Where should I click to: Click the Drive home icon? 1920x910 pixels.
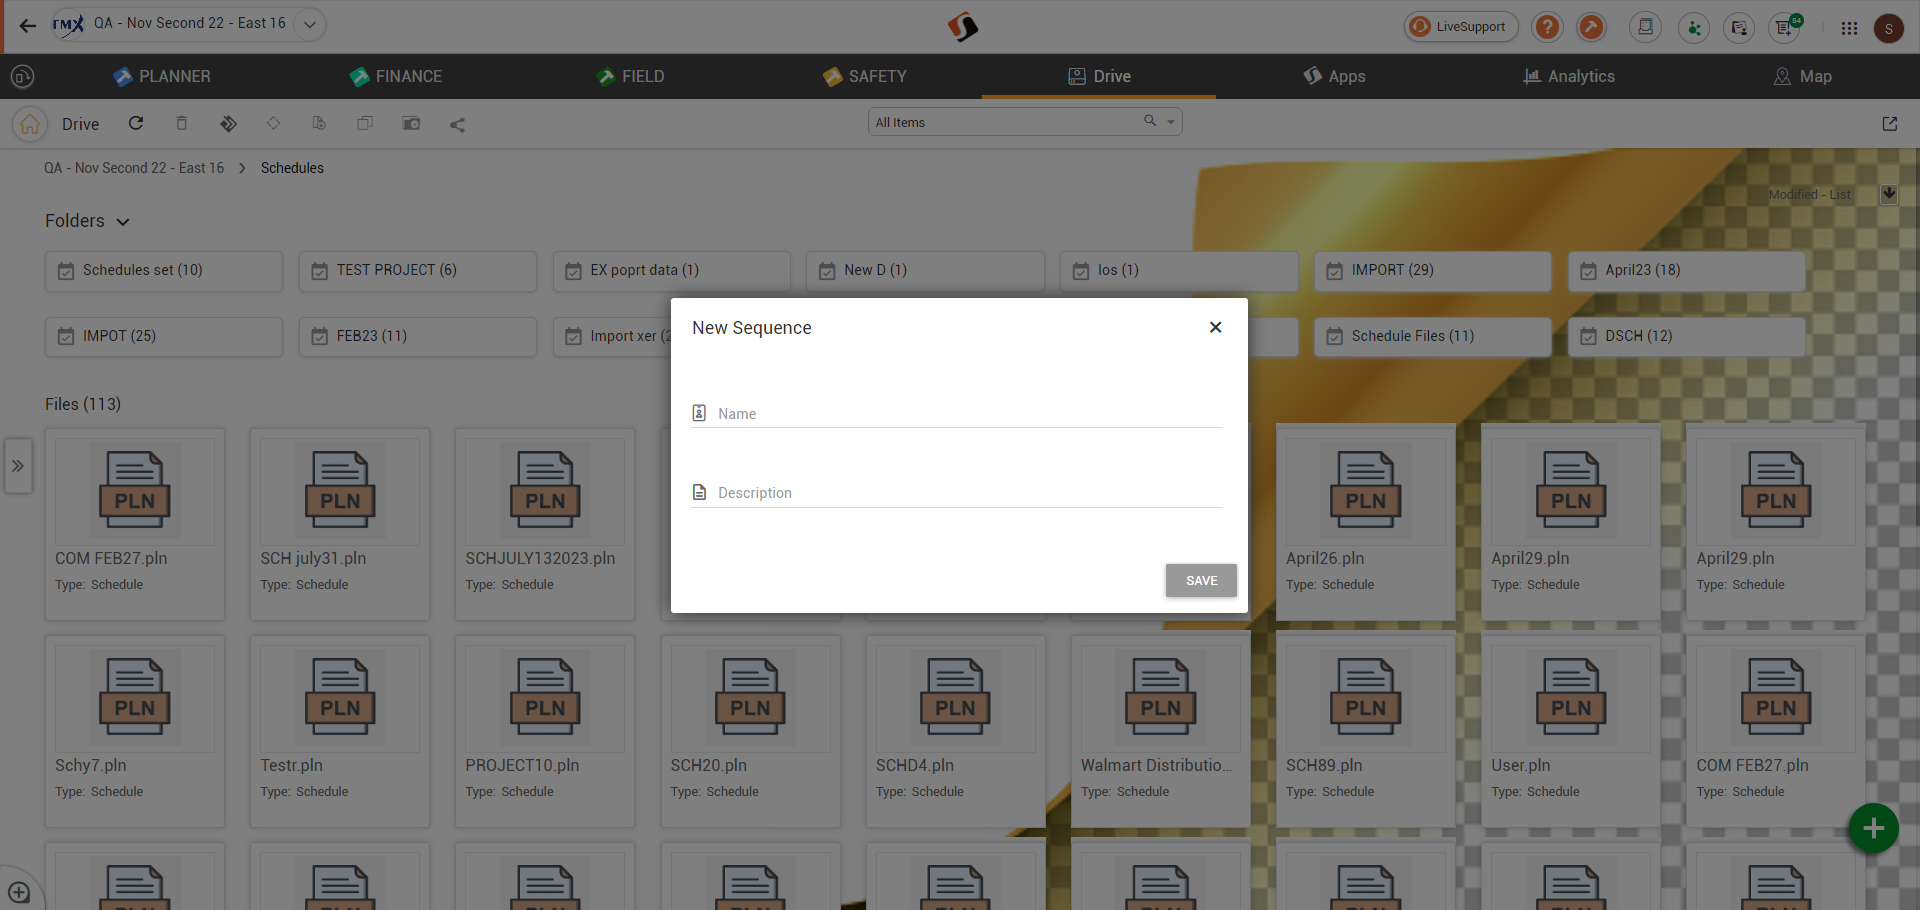pyautogui.click(x=30, y=124)
